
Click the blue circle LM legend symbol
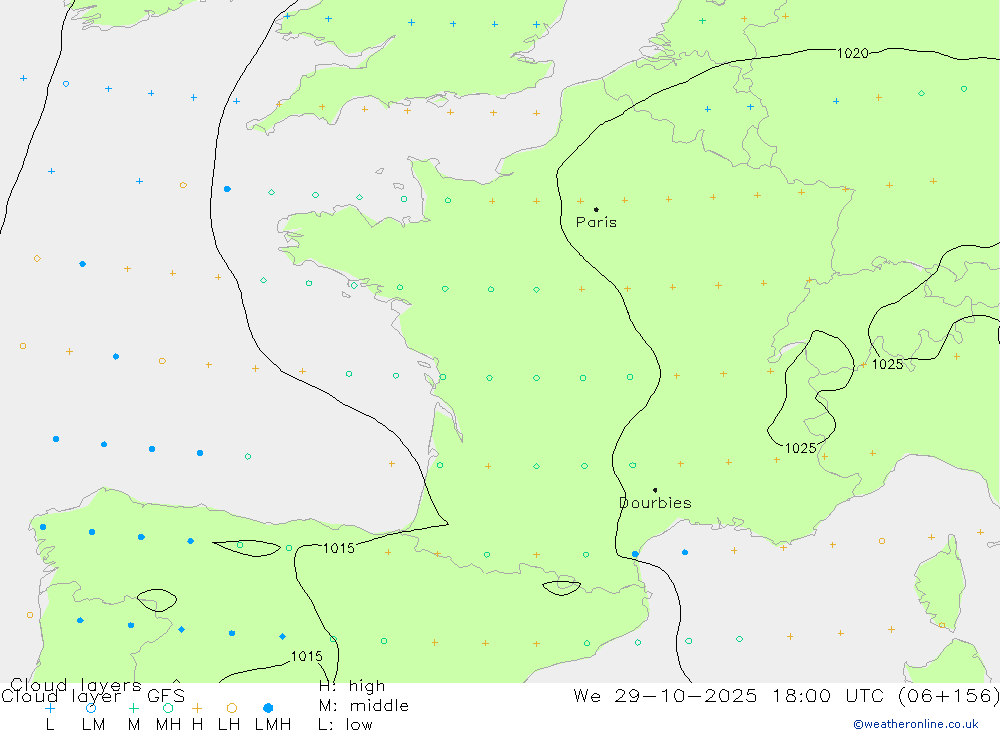pyautogui.click(x=91, y=708)
